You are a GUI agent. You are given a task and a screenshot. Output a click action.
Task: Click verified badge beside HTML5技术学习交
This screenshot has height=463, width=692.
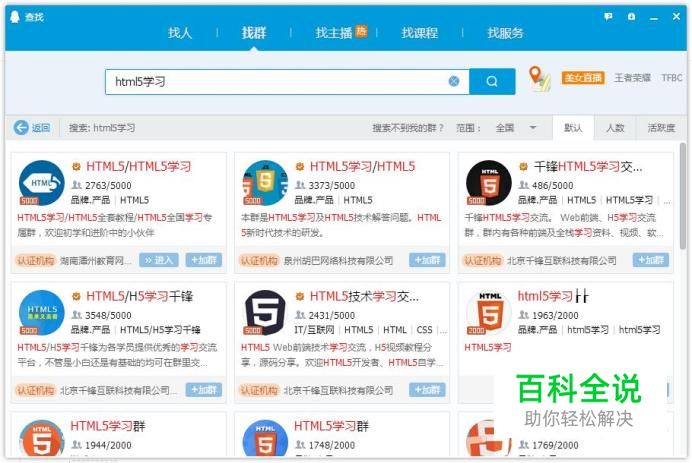300,296
